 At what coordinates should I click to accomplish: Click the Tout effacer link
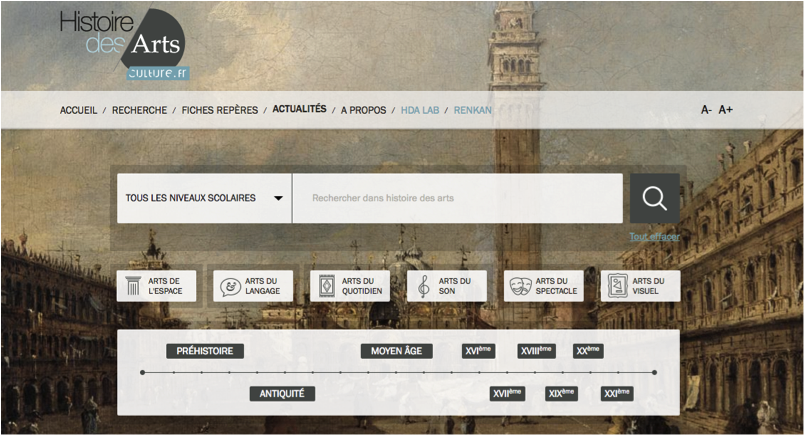pyautogui.click(x=655, y=237)
